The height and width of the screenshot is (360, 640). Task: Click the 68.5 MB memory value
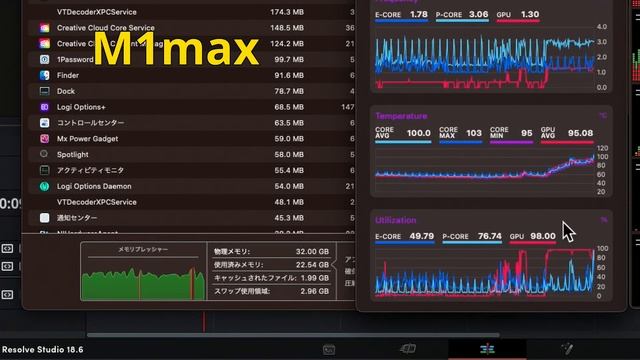coord(289,107)
